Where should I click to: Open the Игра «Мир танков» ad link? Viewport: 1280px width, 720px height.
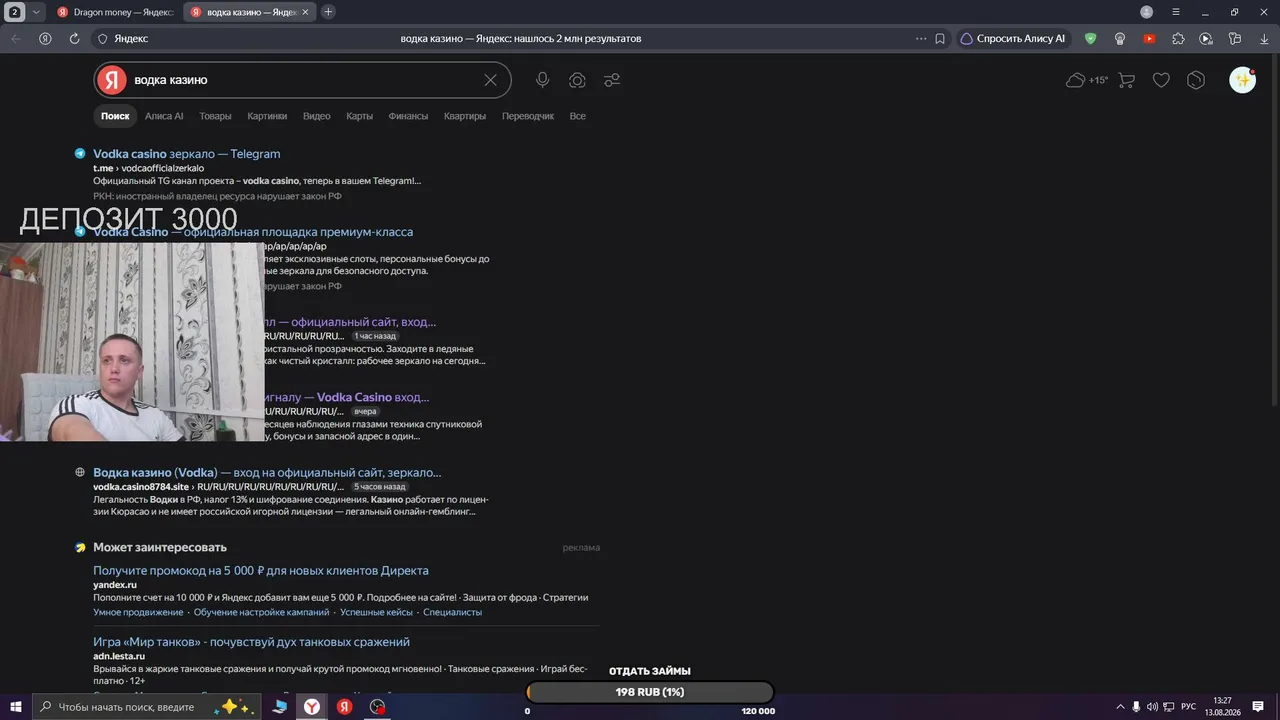[251, 642]
